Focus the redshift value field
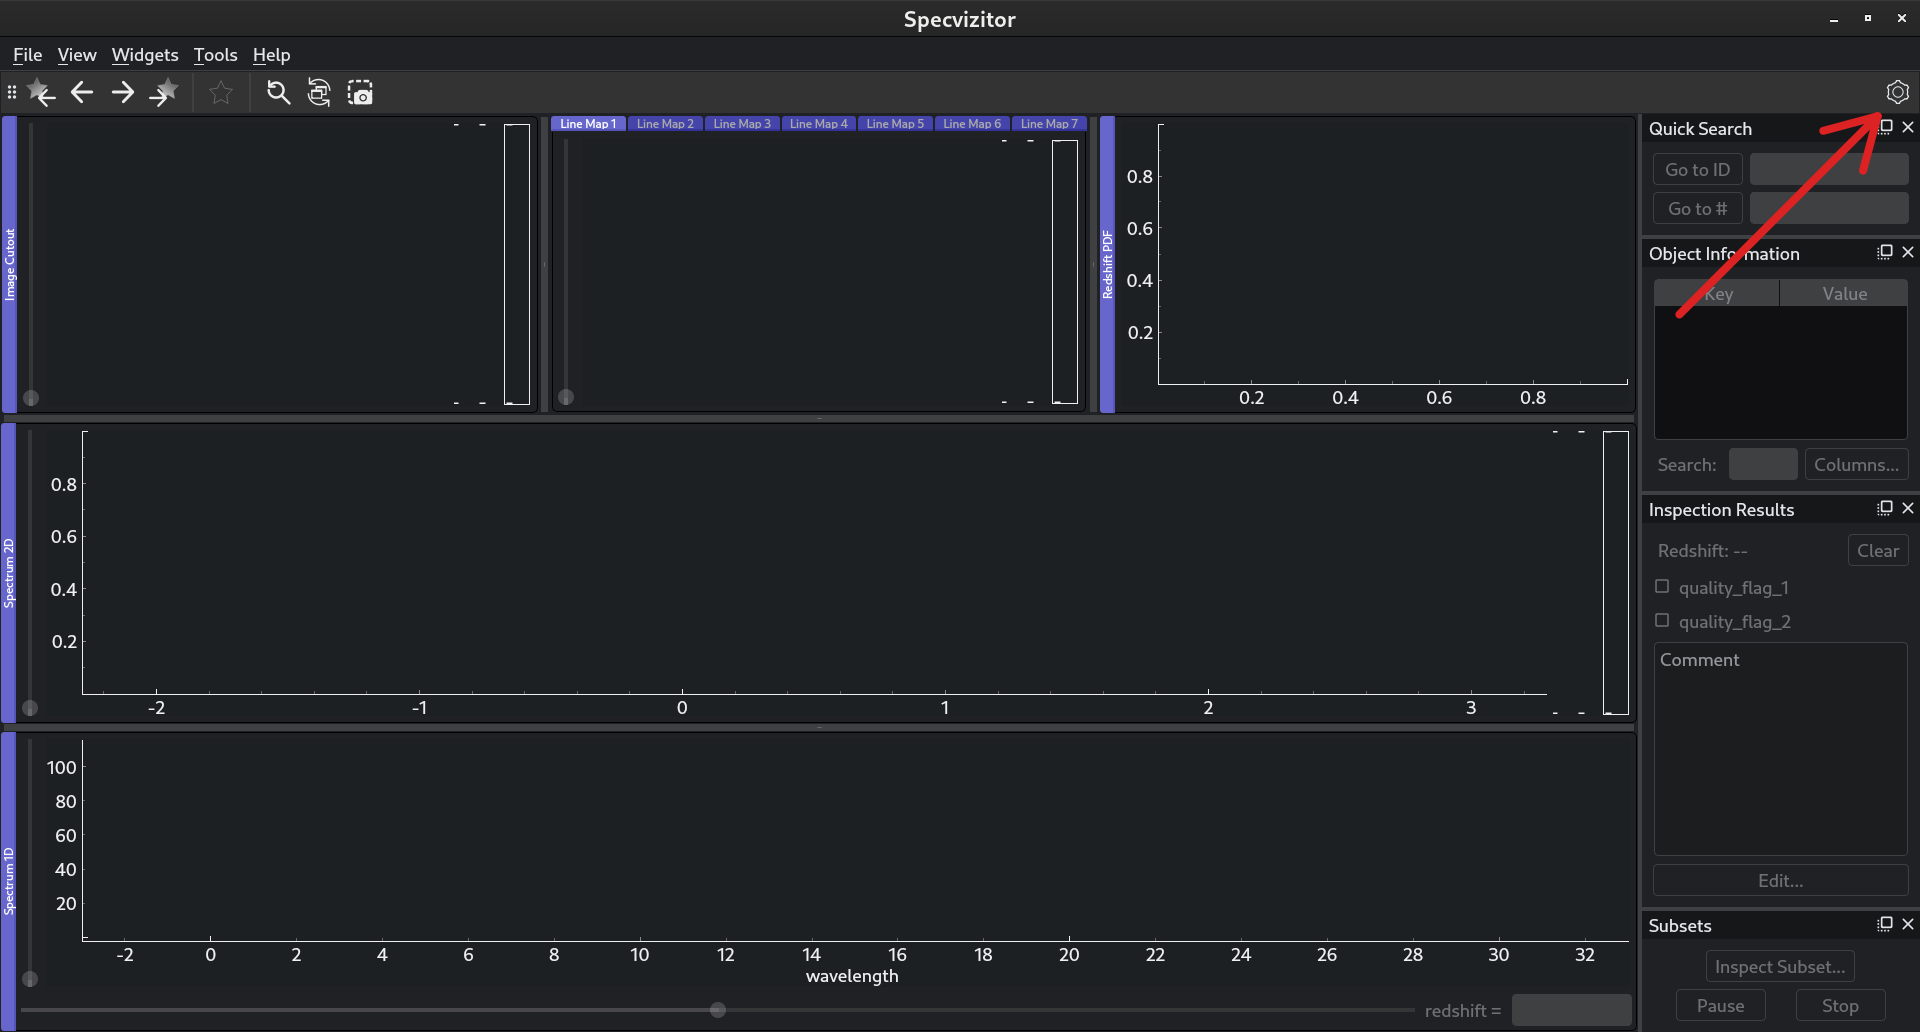Viewport: 1920px width, 1032px height. point(1571,1010)
